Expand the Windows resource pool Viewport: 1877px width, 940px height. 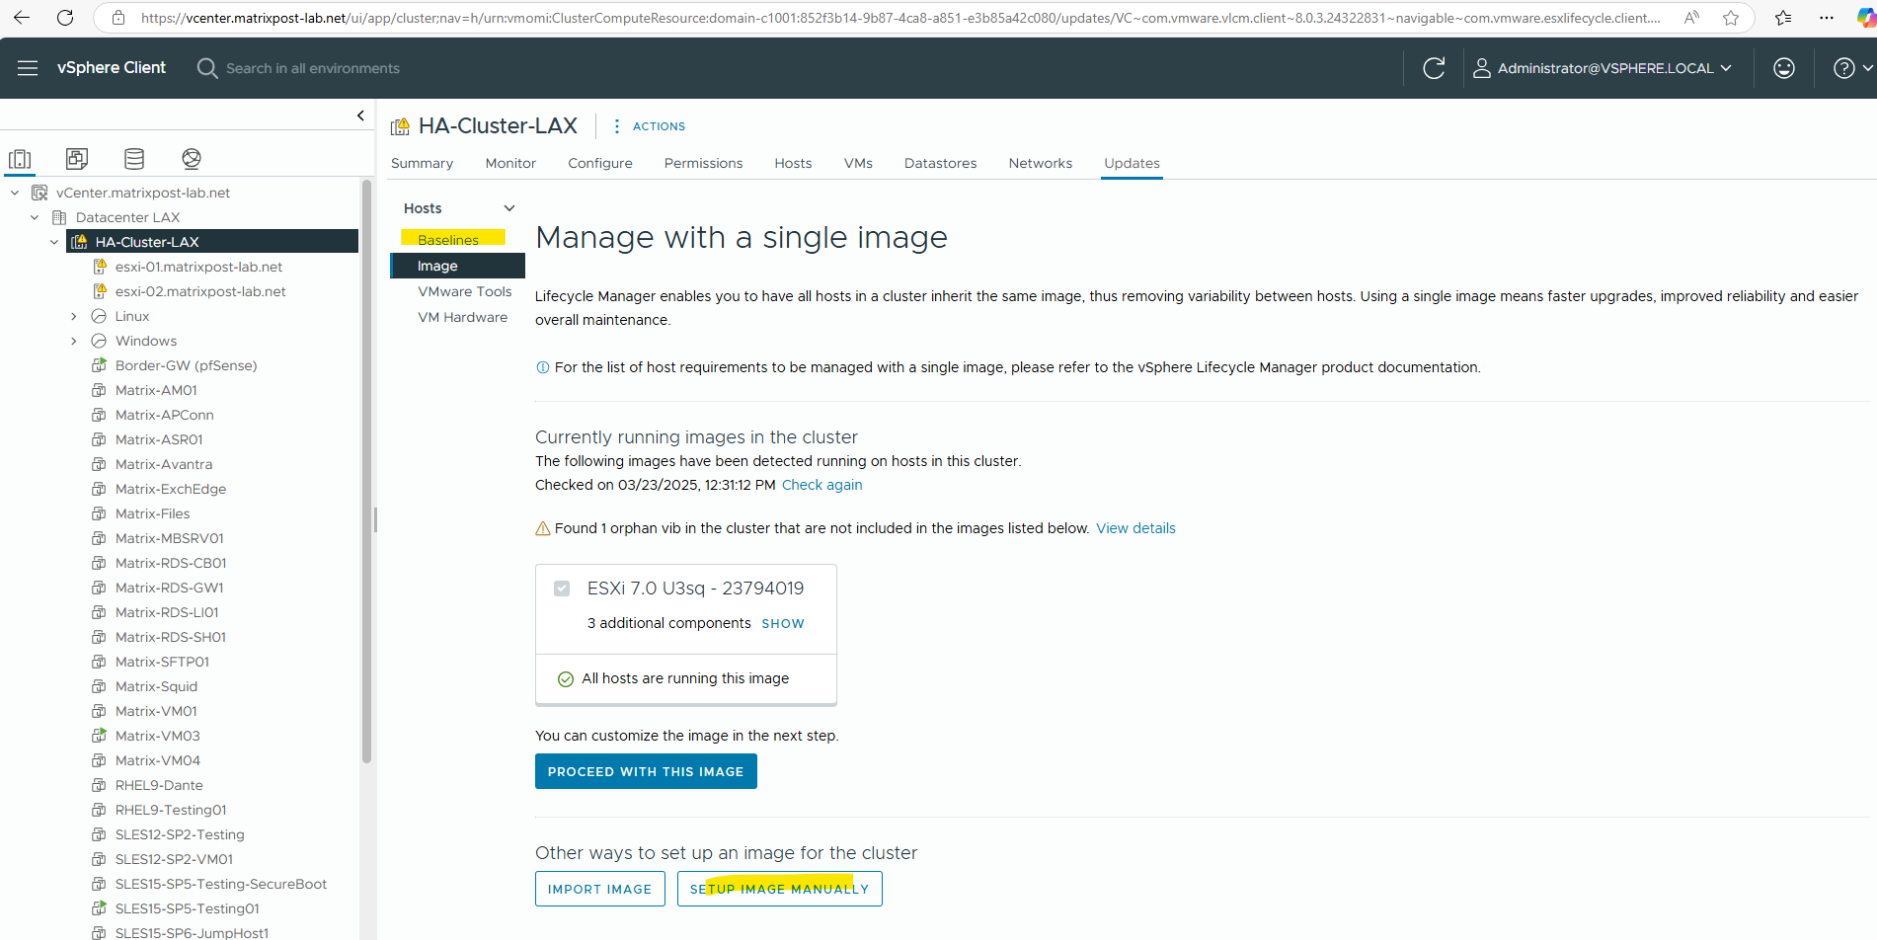[x=74, y=341]
